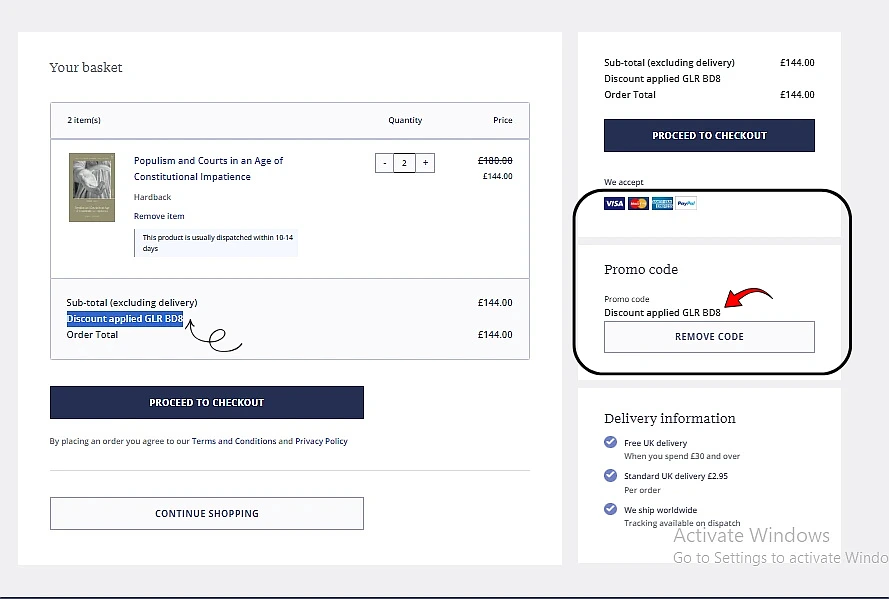Open the Terms and Conditions link
This screenshot has width=889, height=599.
pyautogui.click(x=234, y=441)
